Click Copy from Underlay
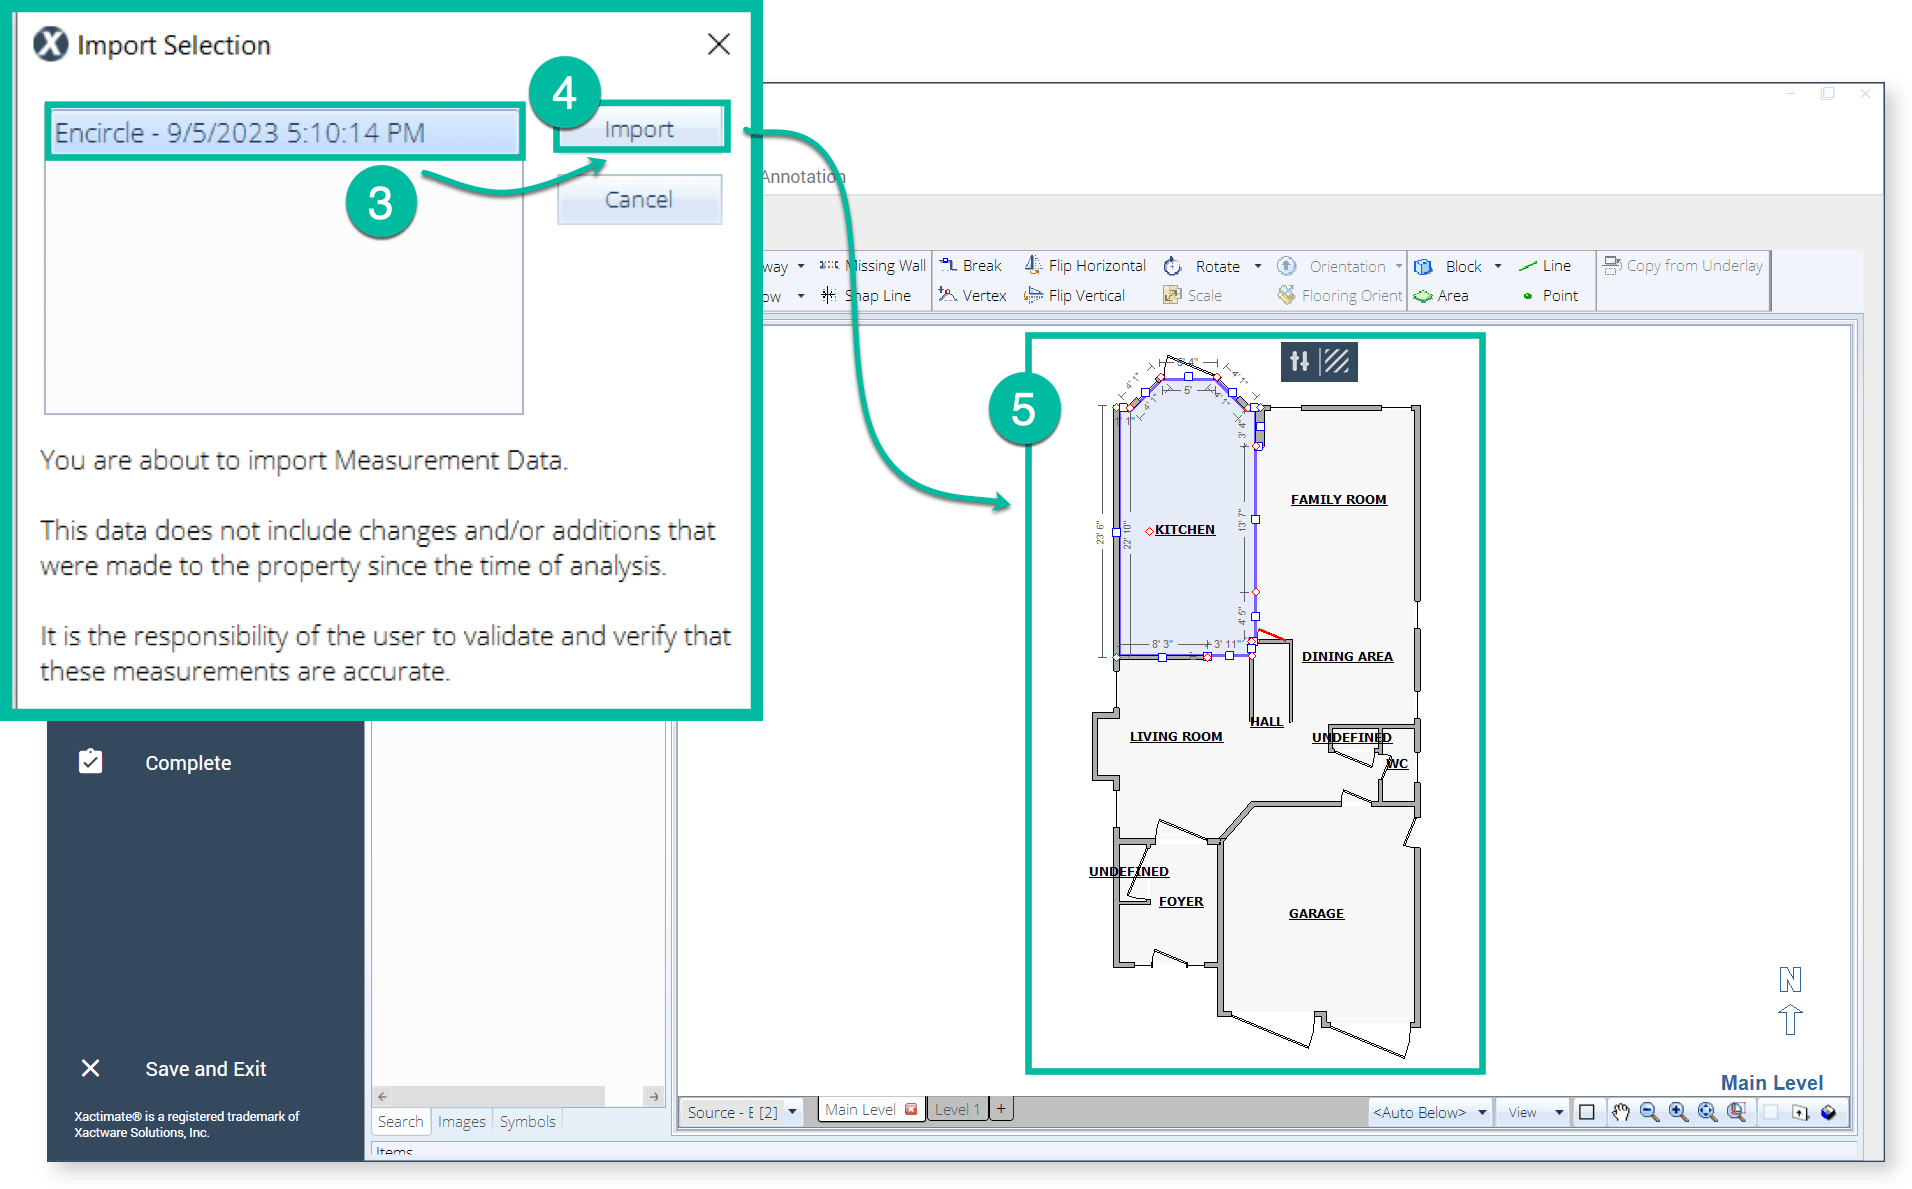Image resolution: width=1912 pixels, height=1189 pixels. click(x=1683, y=265)
